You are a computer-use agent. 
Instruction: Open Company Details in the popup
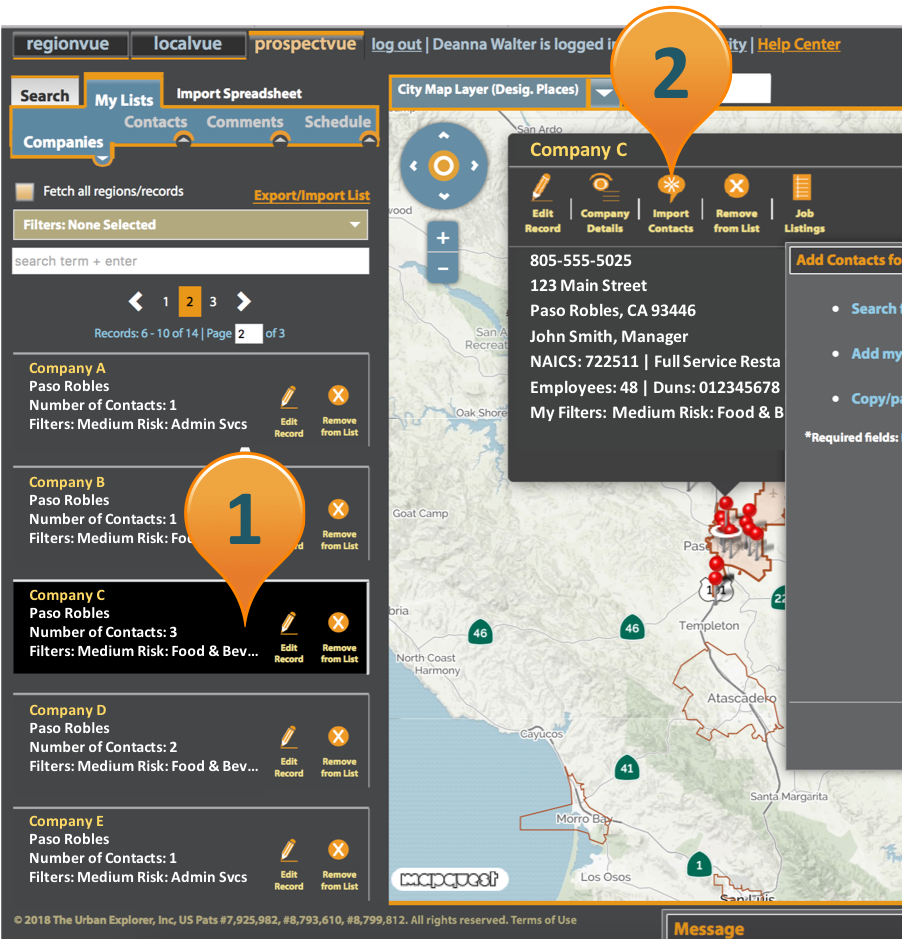coord(605,204)
